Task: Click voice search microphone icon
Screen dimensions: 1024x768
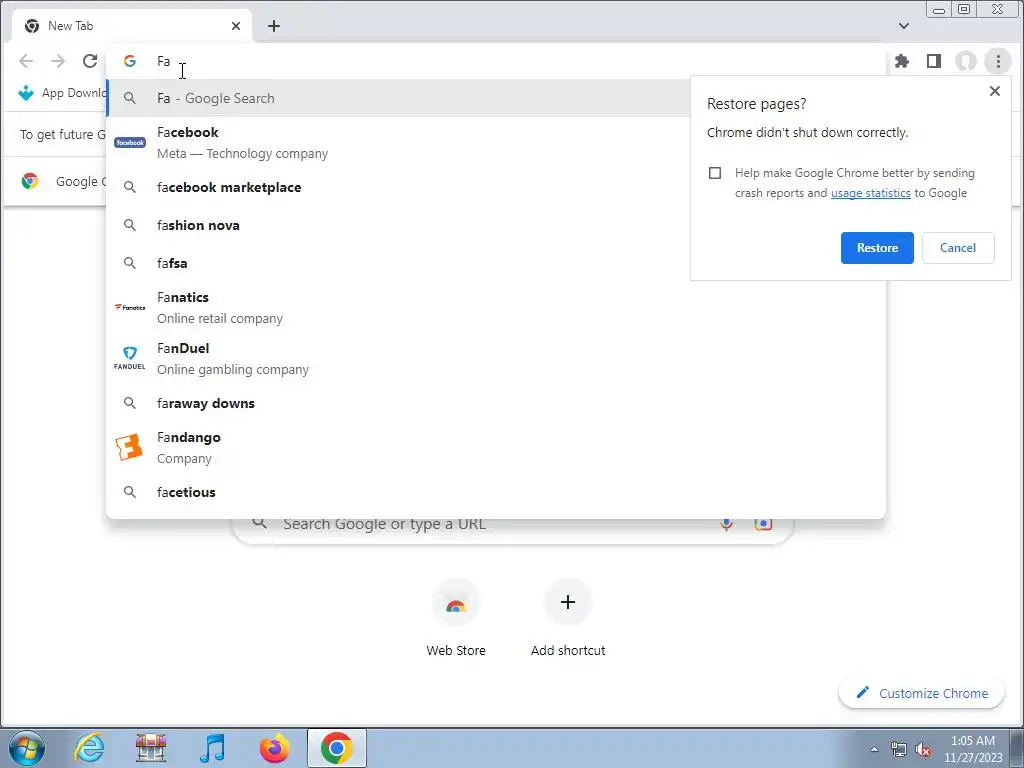Action: pos(726,524)
